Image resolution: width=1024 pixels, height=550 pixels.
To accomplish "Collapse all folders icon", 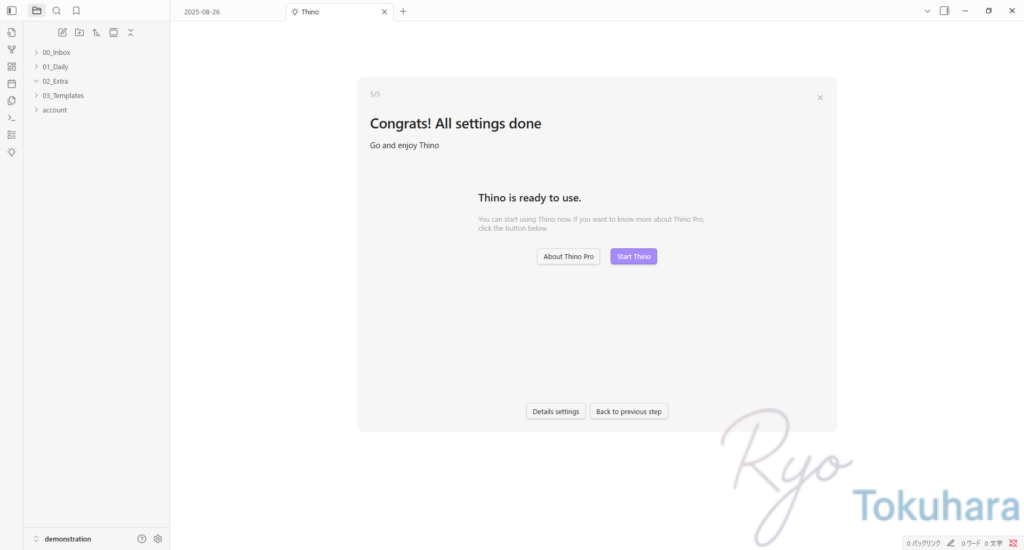I will 131,32.
